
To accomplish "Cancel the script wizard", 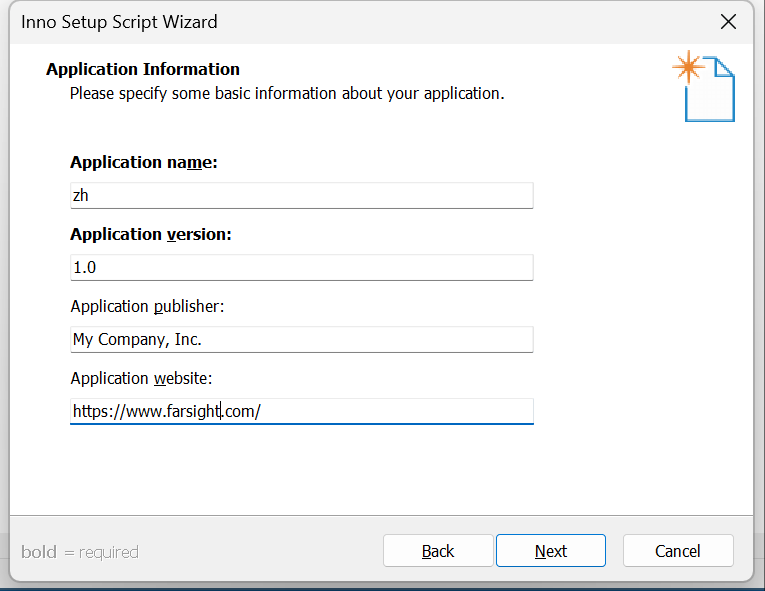I will pos(678,550).
